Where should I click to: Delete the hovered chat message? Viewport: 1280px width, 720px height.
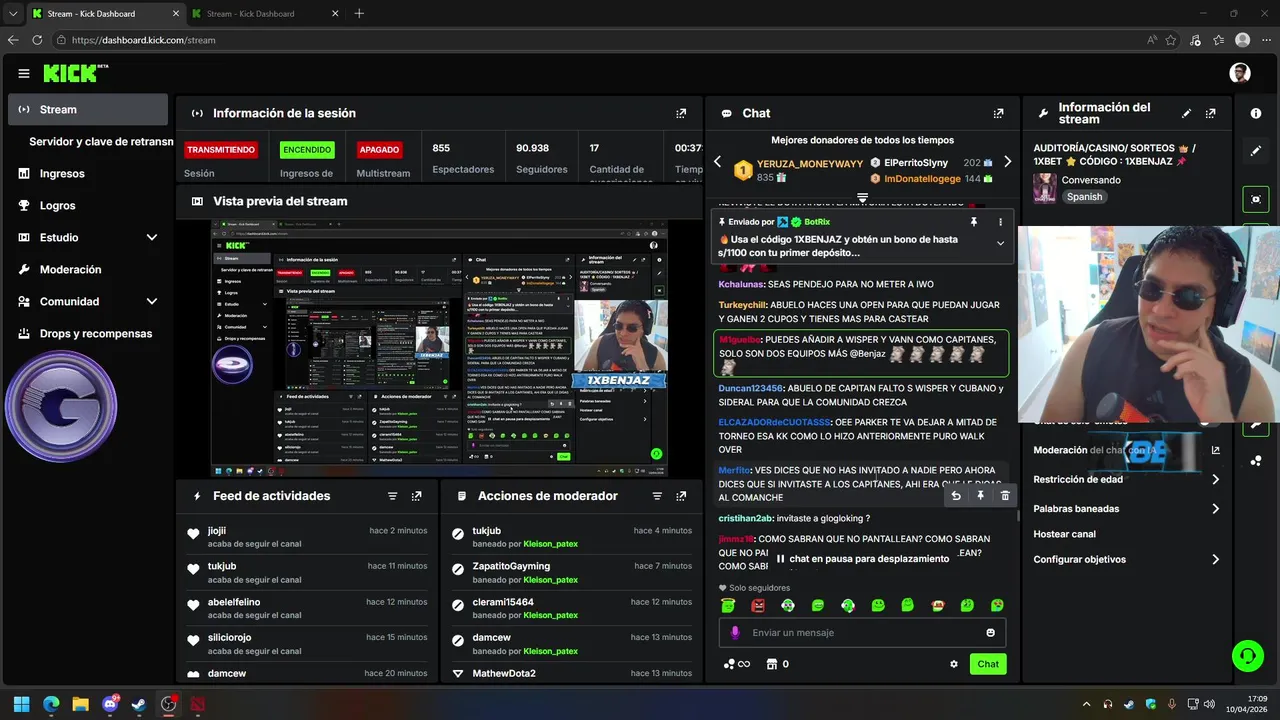pos(1005,495)
